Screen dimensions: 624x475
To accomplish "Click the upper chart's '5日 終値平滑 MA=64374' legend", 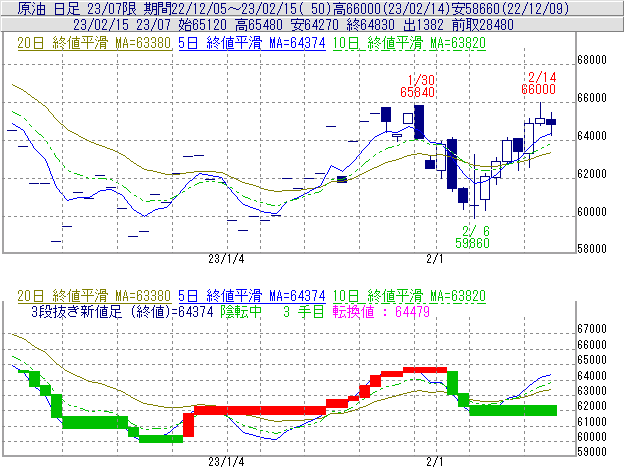I will click(252, 43).
